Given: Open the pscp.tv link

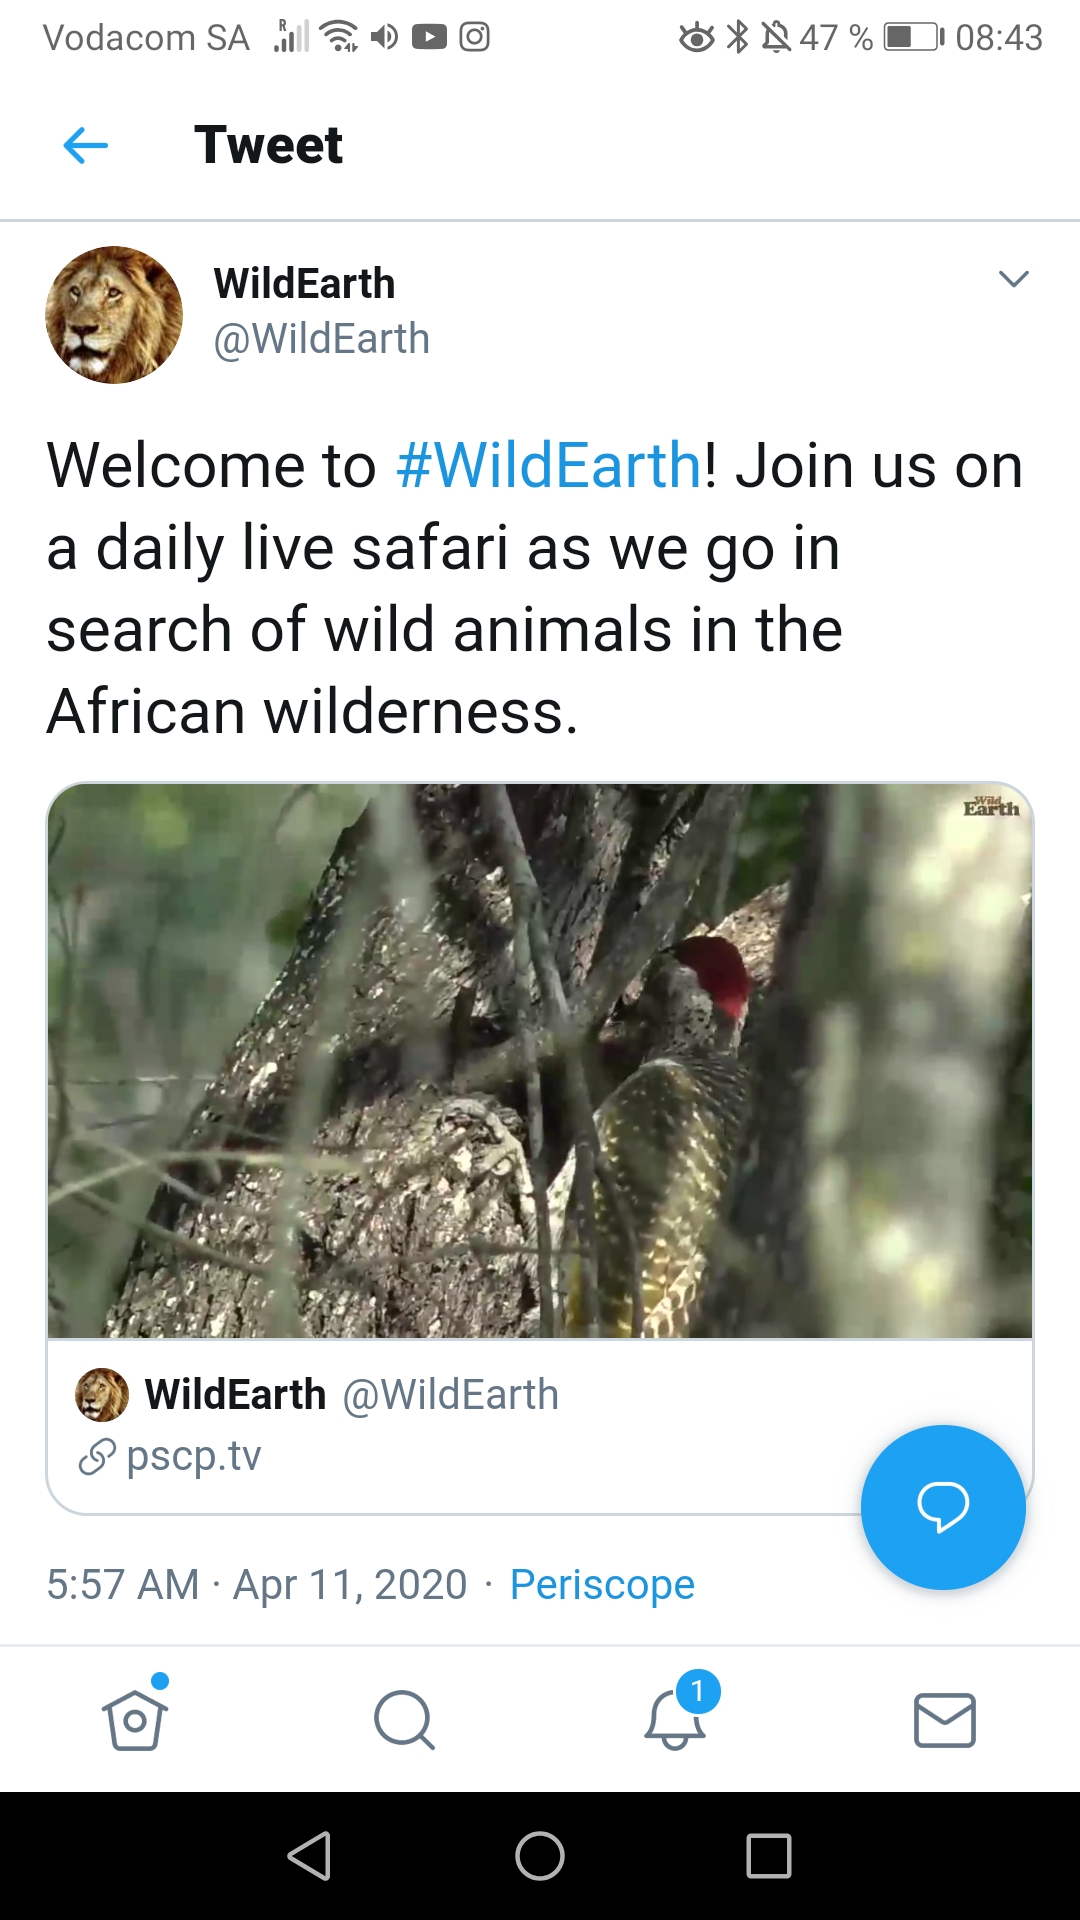Looking at the screenshot, I should 193,1456.
